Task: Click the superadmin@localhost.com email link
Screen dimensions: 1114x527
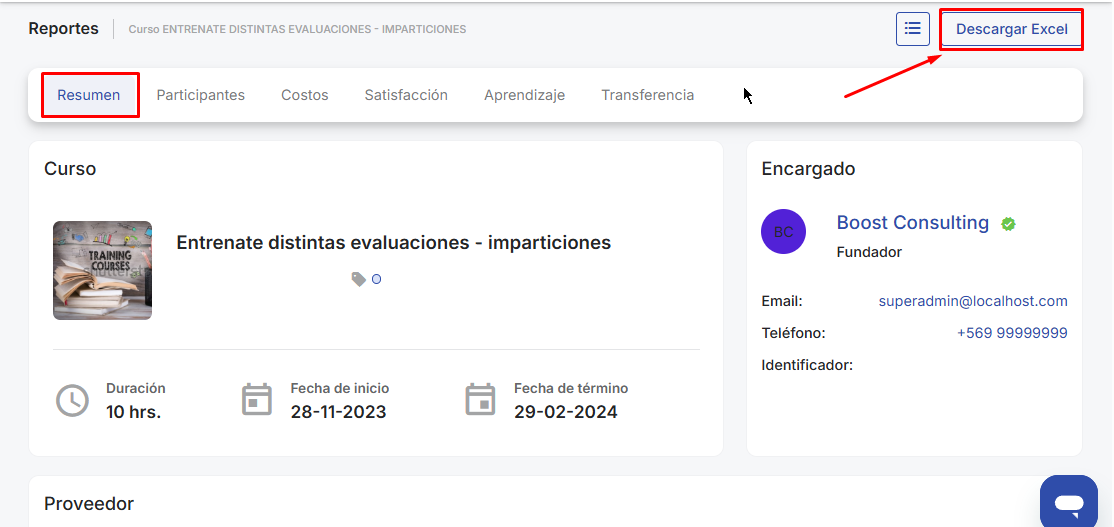Action: 973,301
